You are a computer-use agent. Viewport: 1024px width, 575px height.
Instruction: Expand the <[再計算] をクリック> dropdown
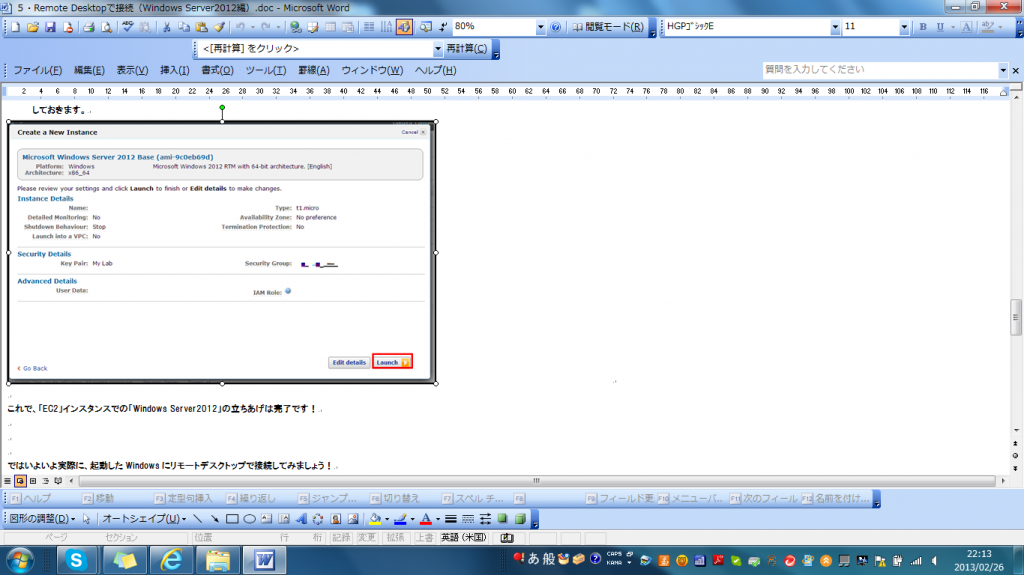438,49
